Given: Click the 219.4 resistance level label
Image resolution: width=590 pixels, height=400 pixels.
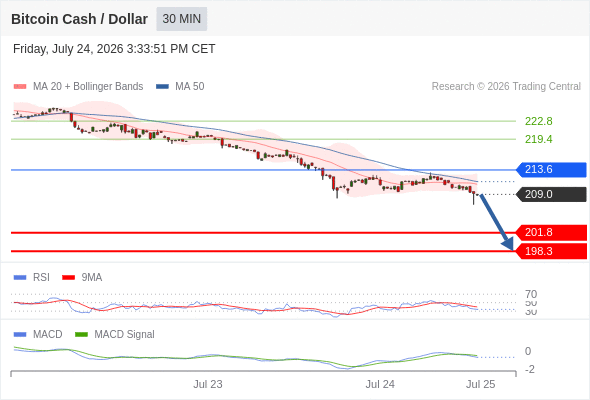Looking at the screenshot, I should pos(538,139).
